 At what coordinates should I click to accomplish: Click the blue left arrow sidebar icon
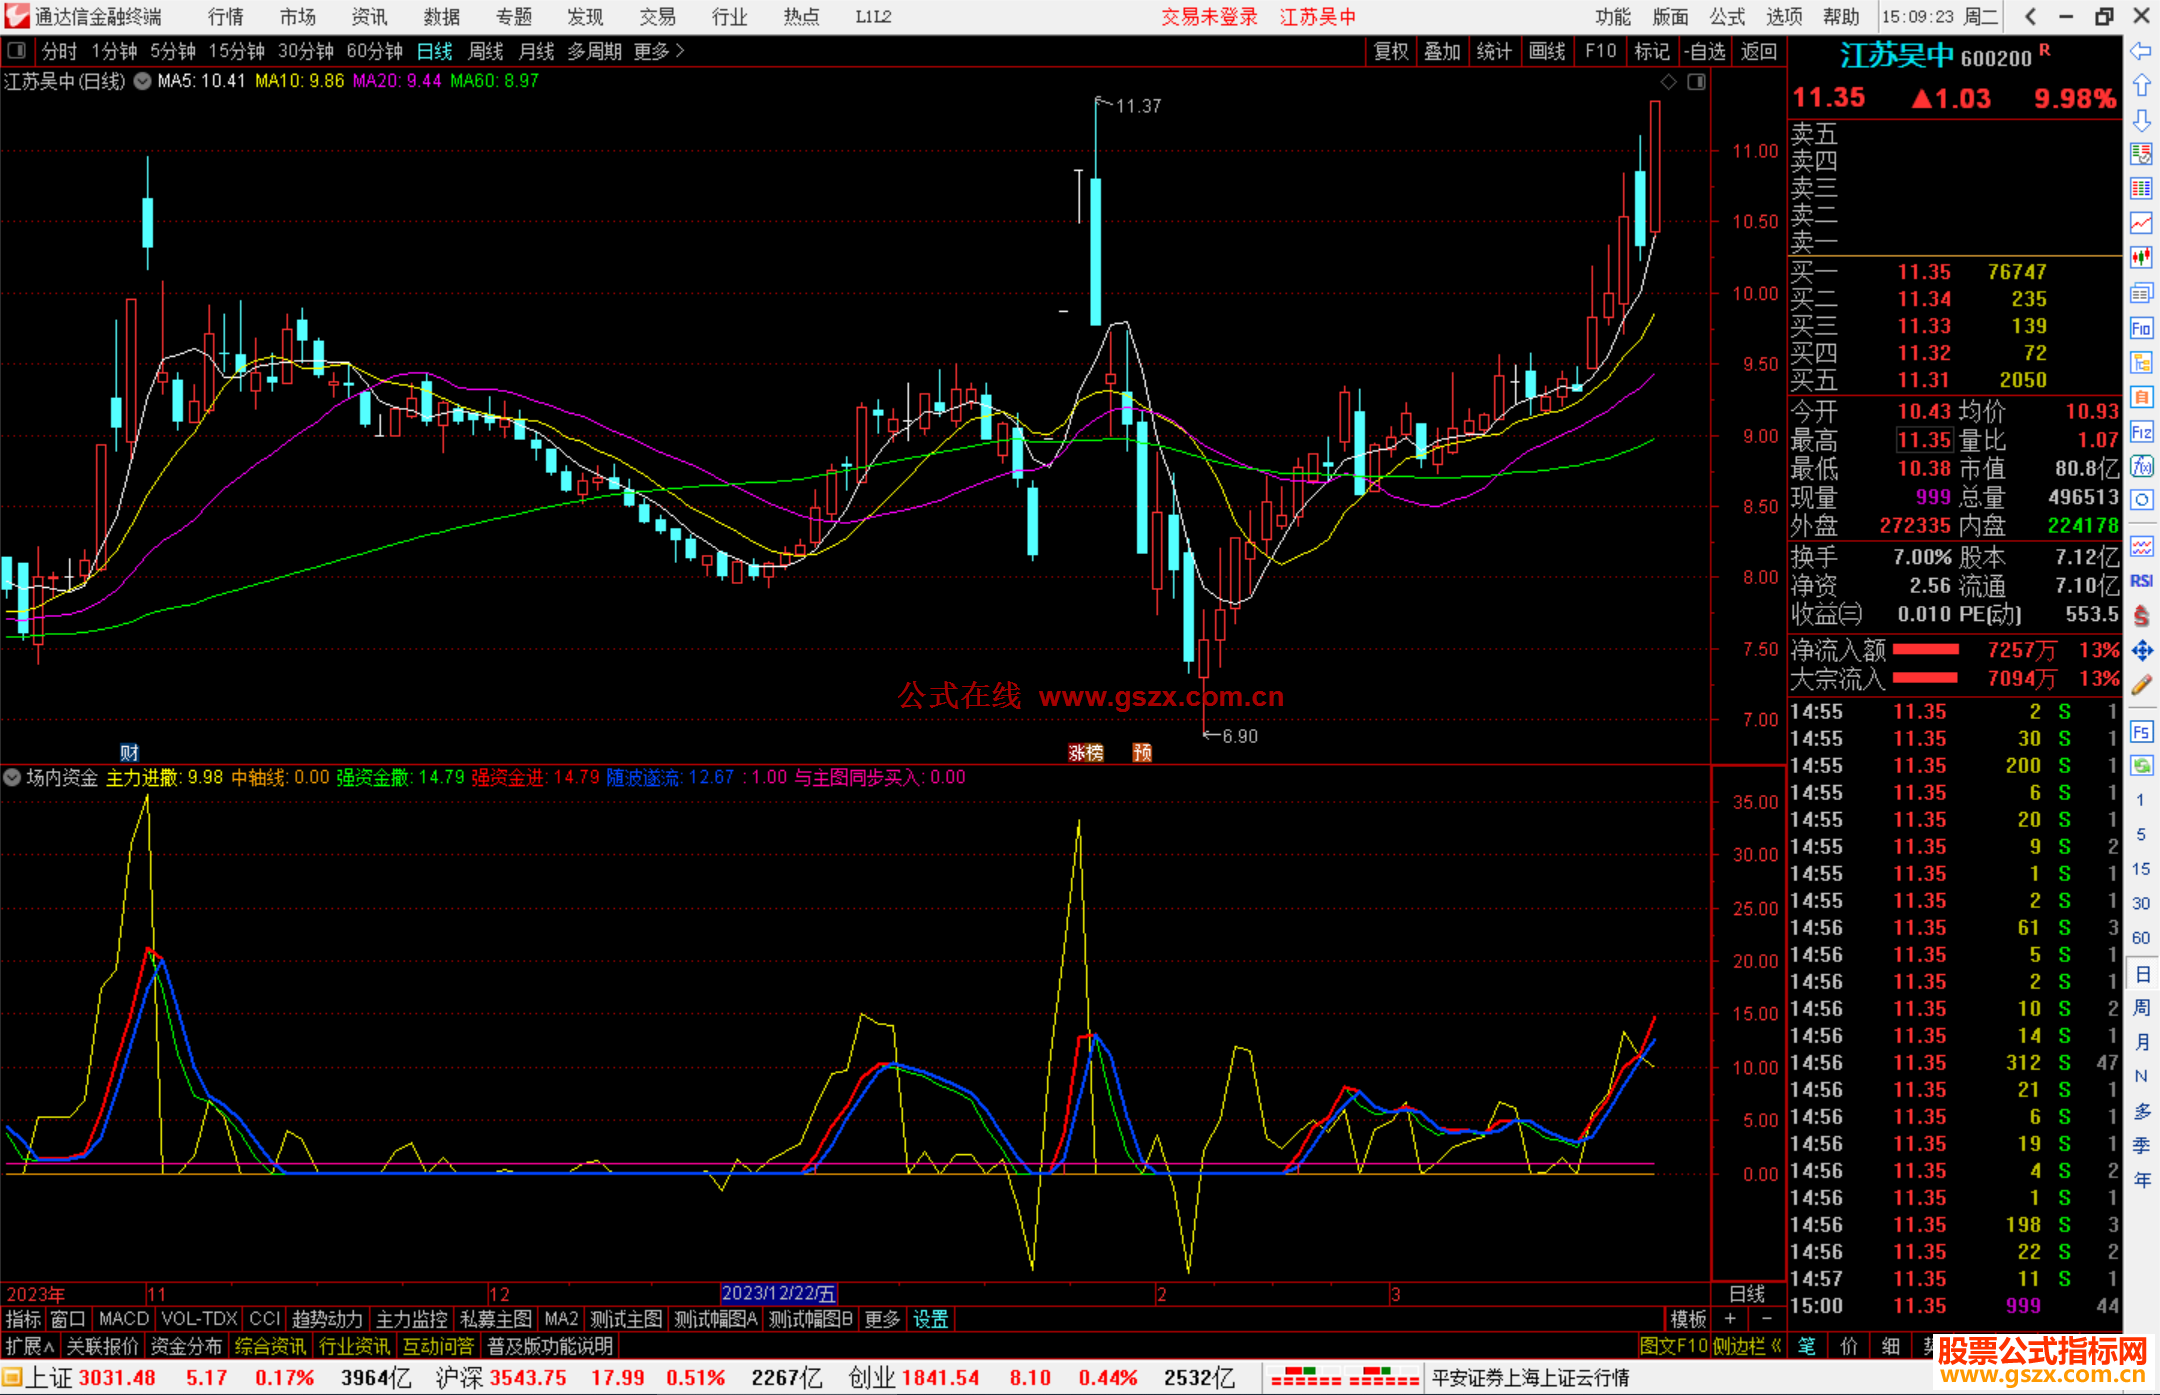click(x=2141, y=51)
